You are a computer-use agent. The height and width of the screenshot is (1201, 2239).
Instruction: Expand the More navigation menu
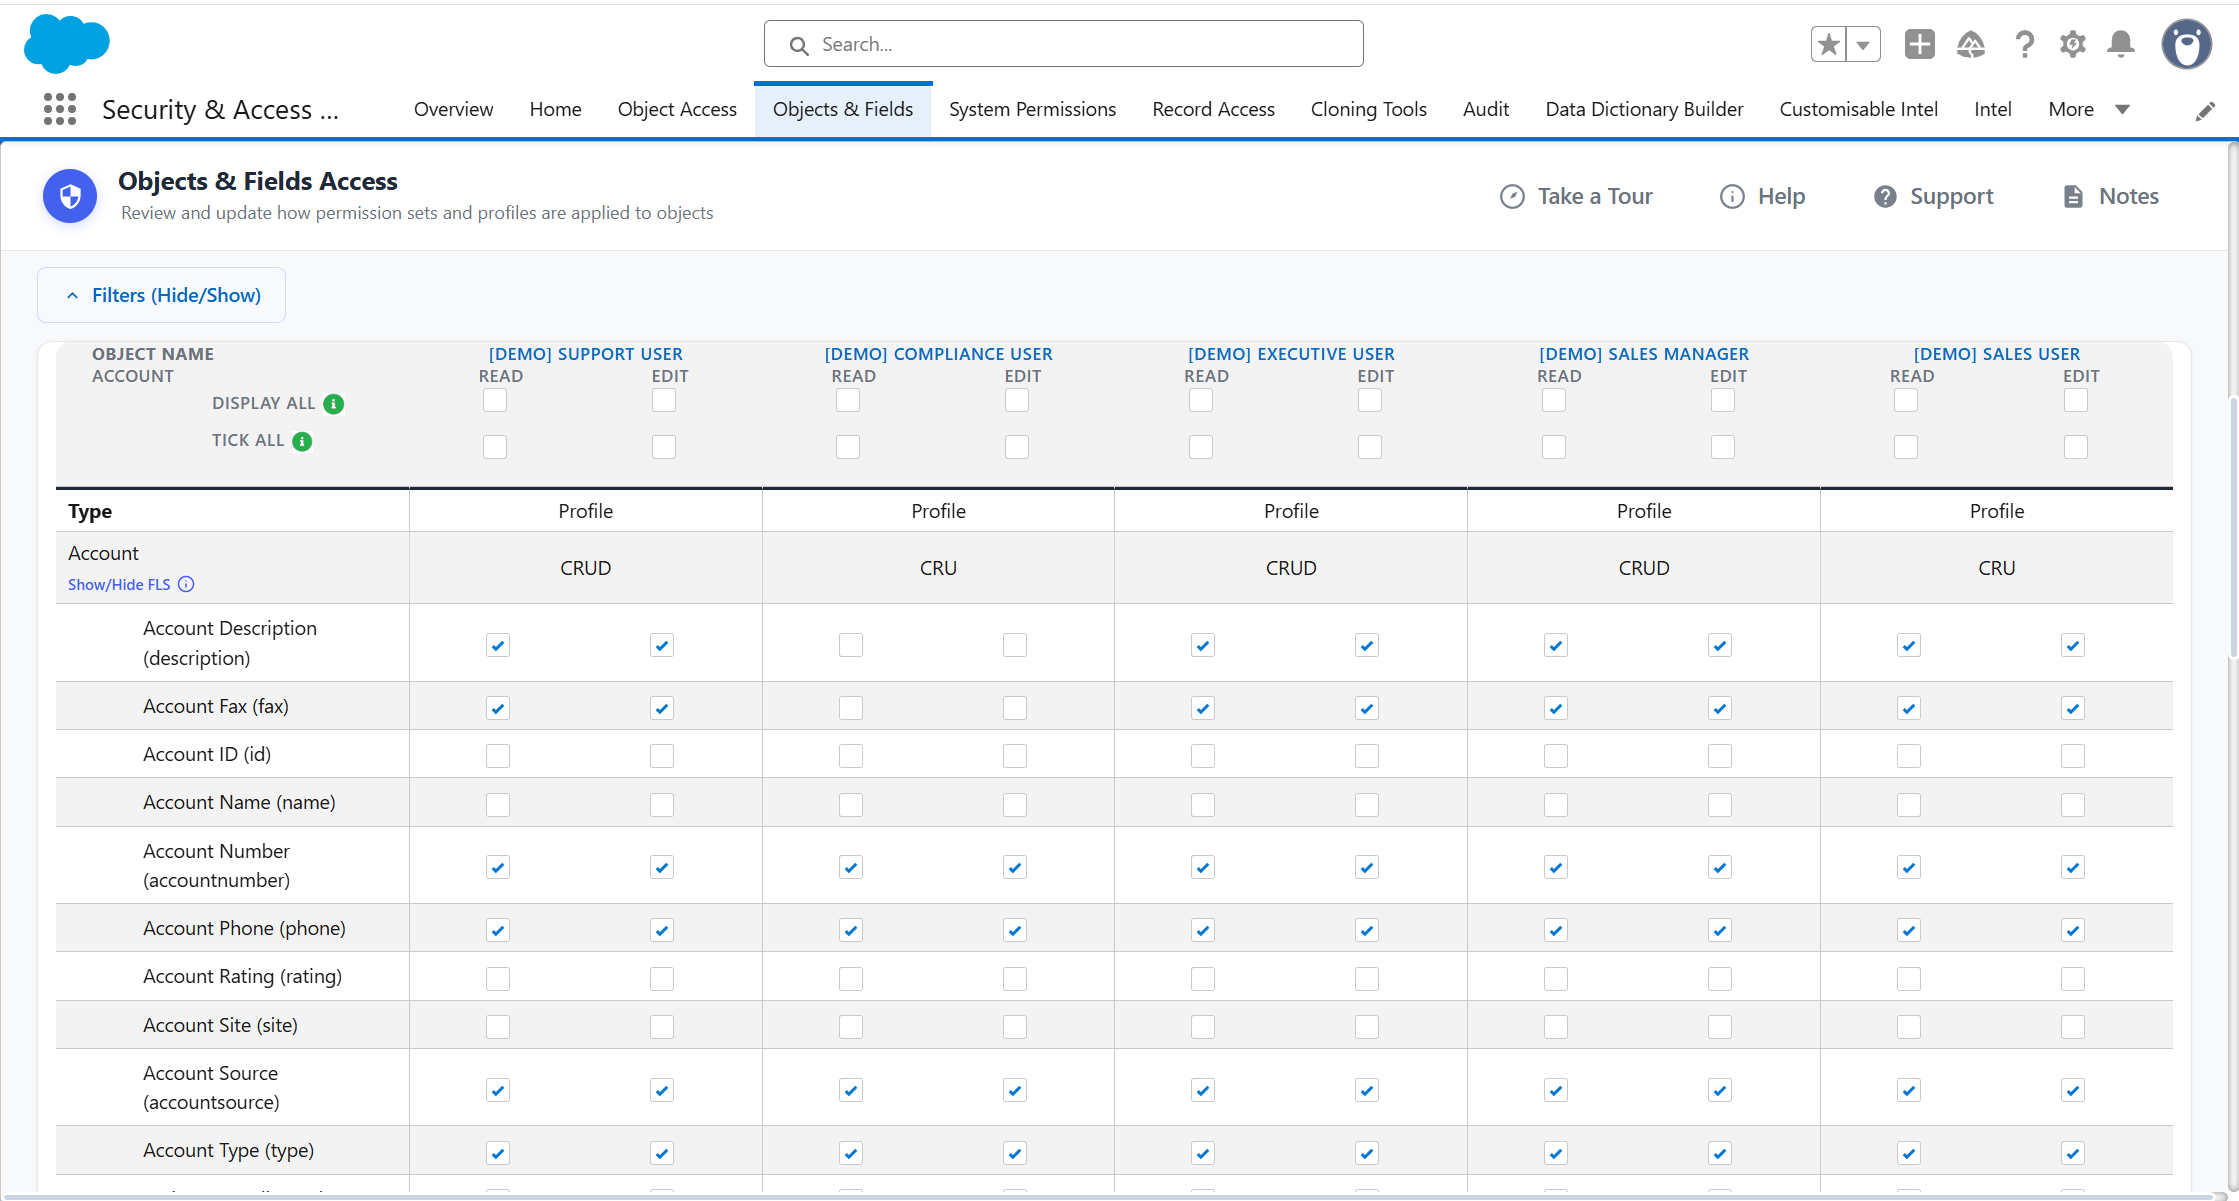[2089, 109]
